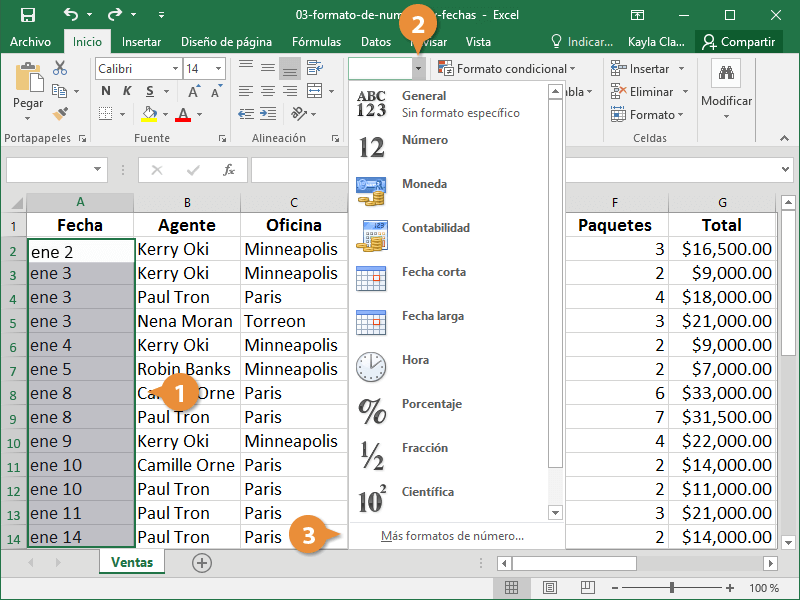This screenshot has height=600, width=800.
Task: Click the Save icon in title bar
Action: (x=28, y=15)
